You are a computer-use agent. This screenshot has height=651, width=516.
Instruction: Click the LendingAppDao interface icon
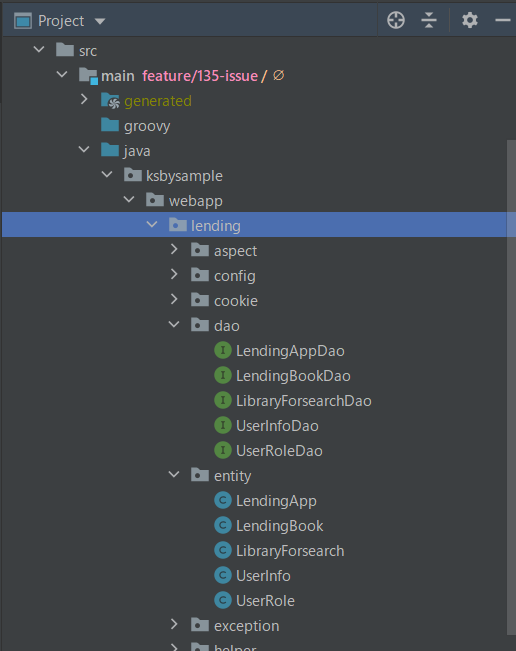[223, 350]
